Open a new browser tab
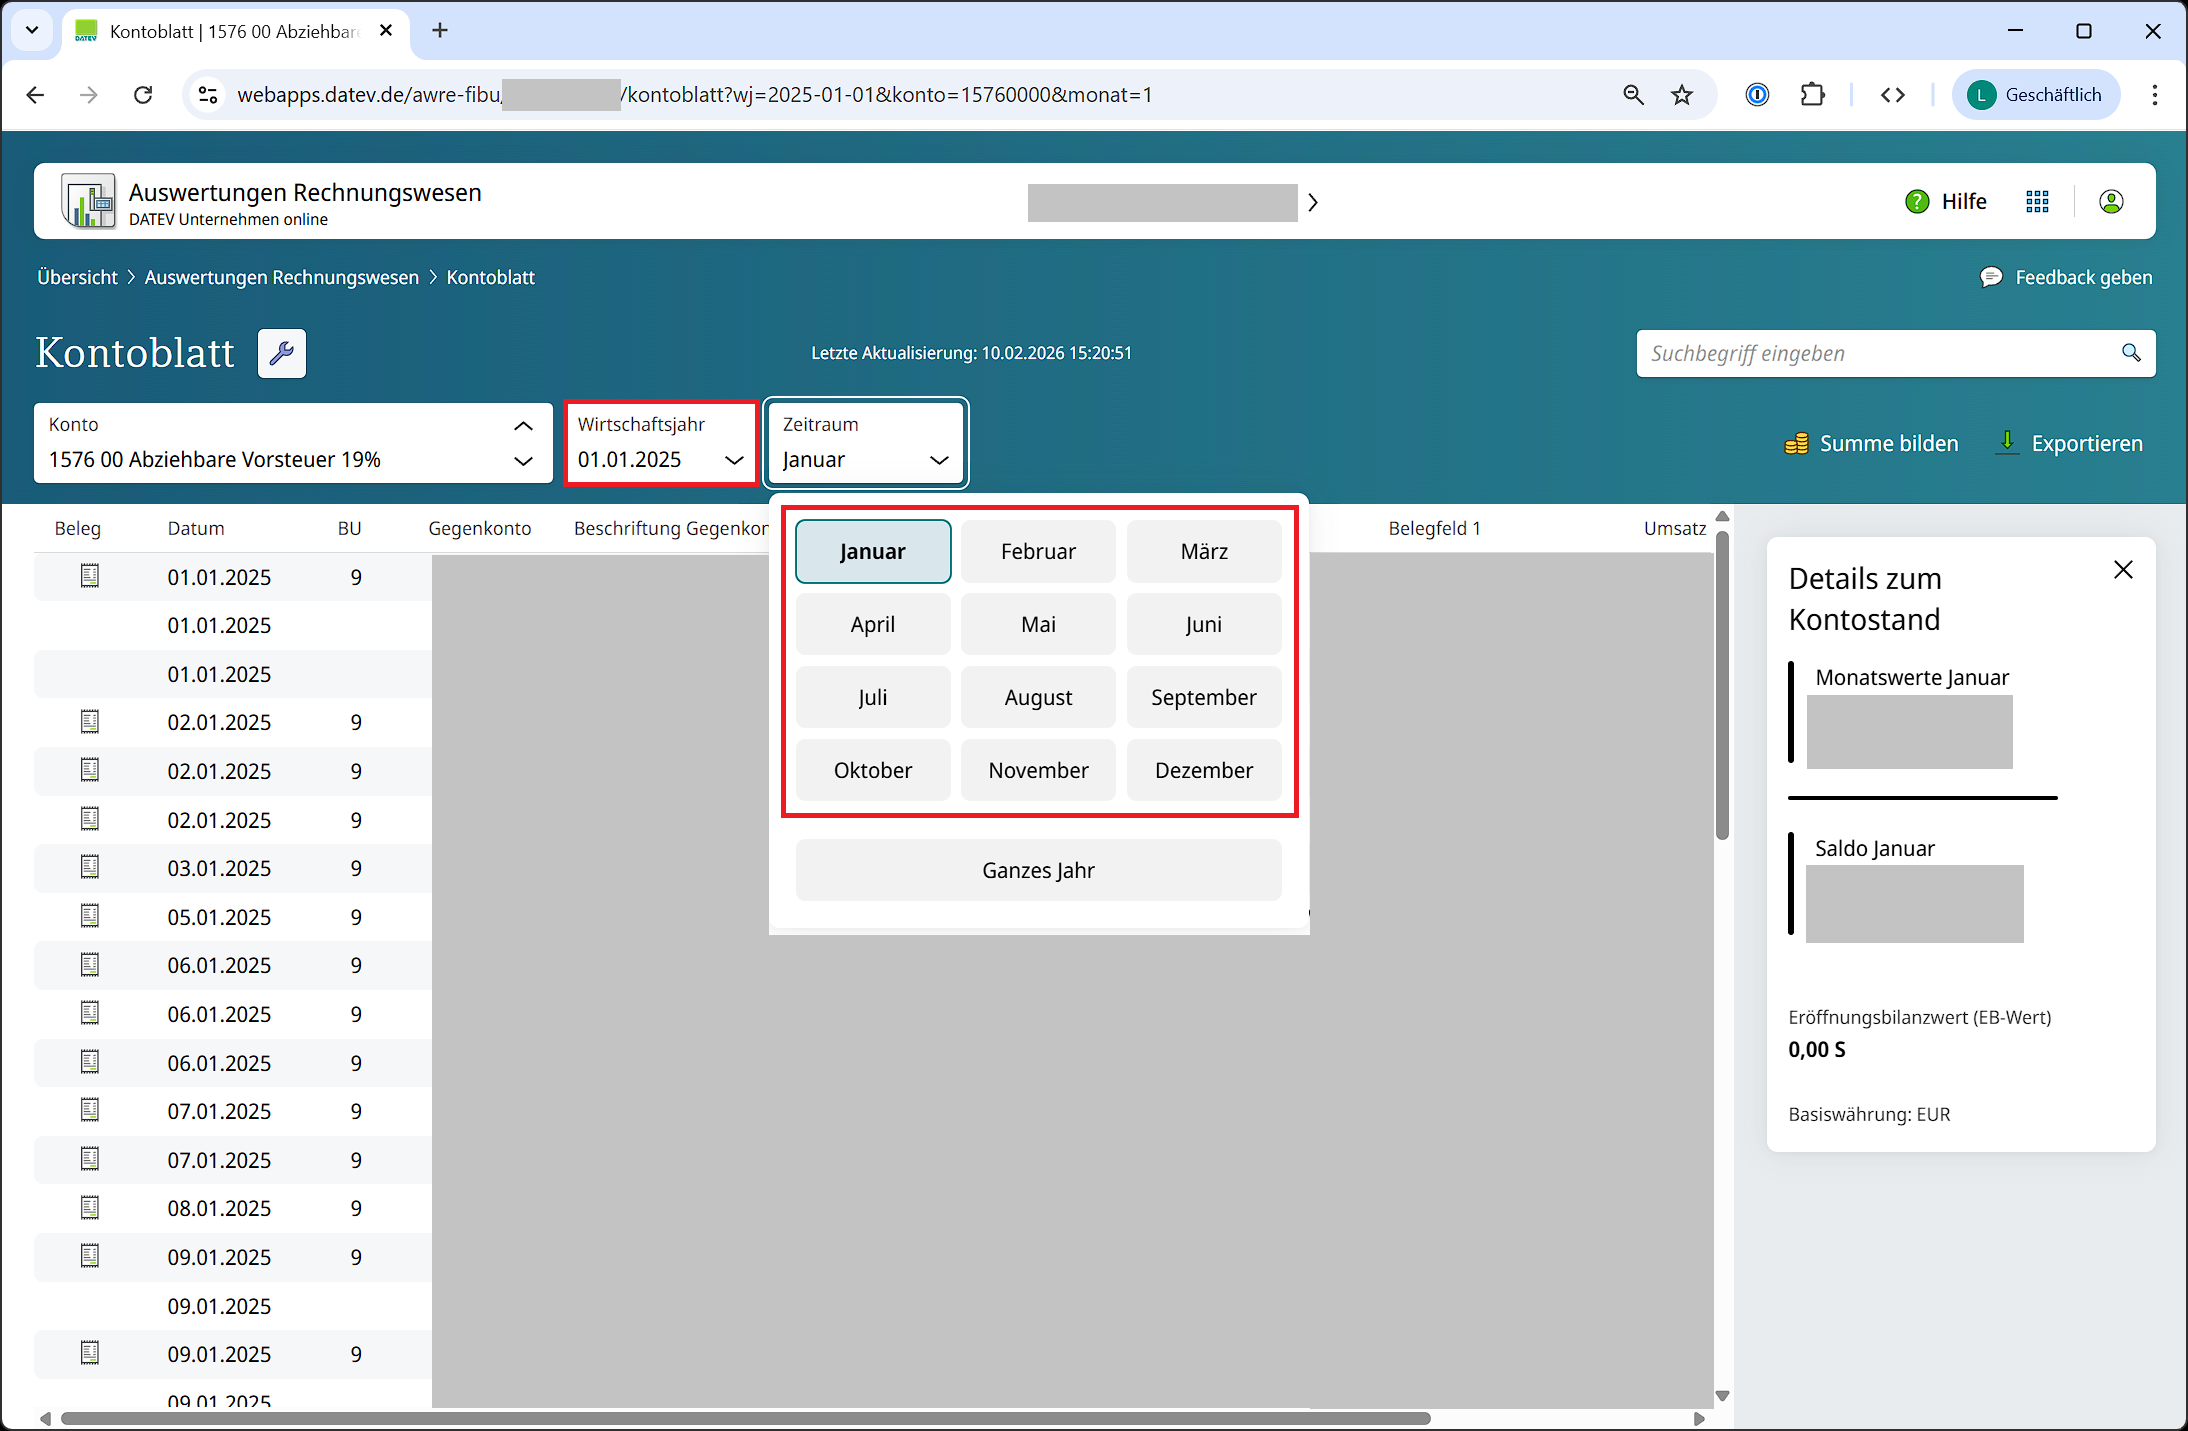2188x1431 pixels. 440,30
